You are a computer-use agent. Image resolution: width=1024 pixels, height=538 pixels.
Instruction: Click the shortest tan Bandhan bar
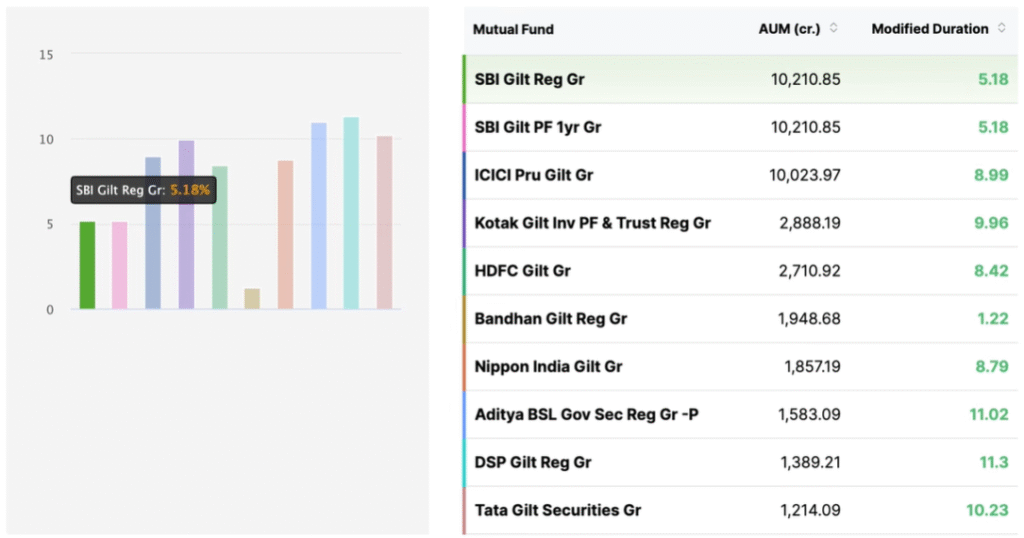[252, 298]
